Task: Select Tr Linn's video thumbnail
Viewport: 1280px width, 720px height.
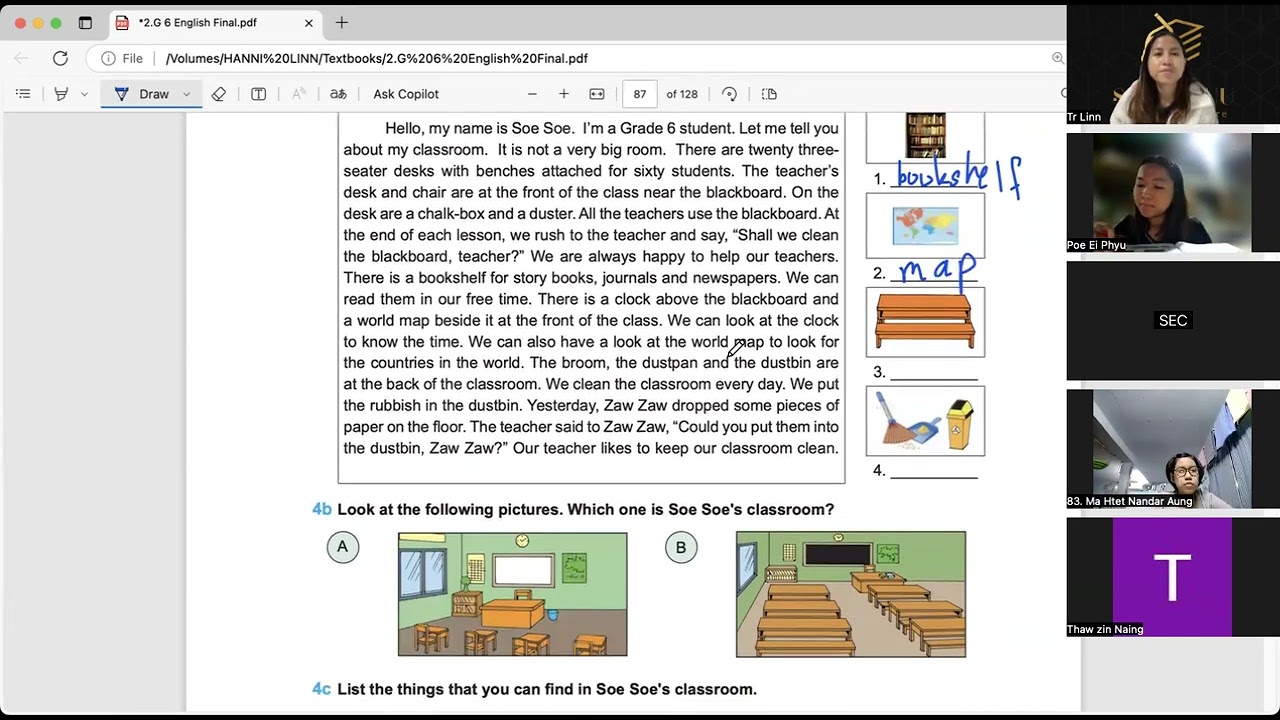Action: tap(1173, 64)
